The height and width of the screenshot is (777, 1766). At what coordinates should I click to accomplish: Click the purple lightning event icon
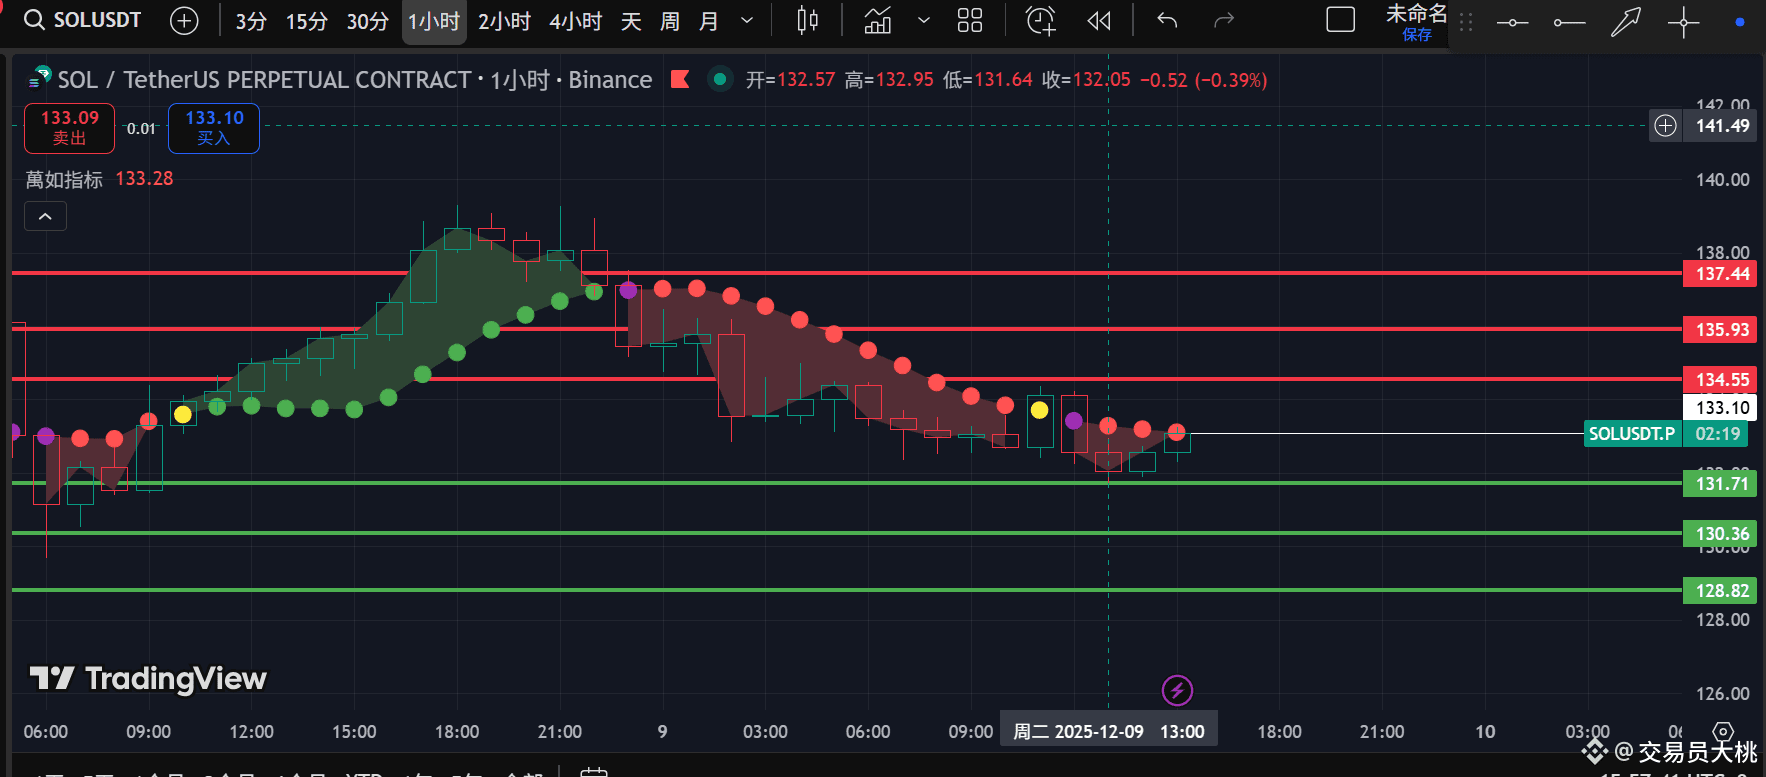click(x=1177, y=690)
